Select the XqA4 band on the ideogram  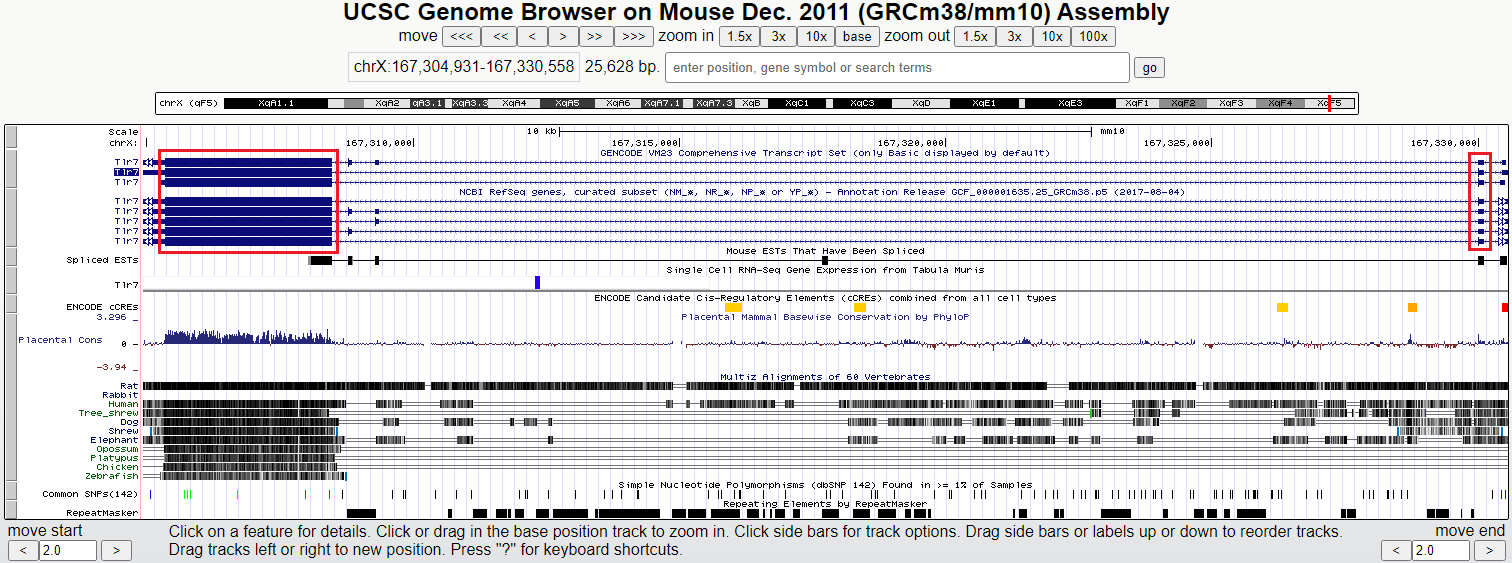[515, 103]
